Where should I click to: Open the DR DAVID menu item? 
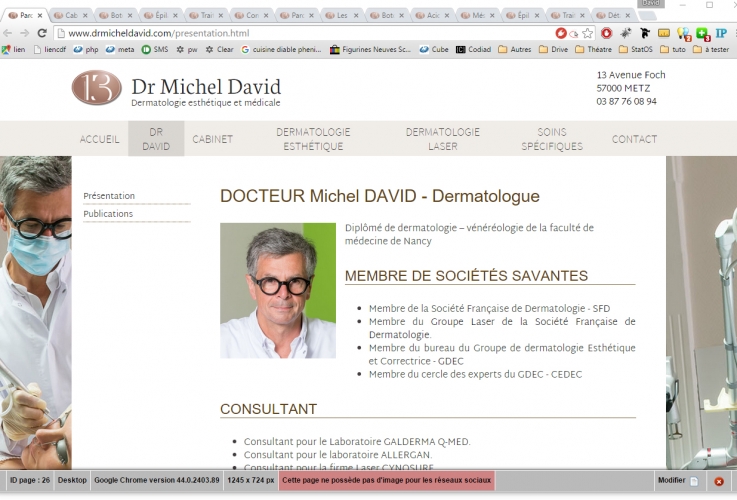pyautogui.click(x=156, y=139)
